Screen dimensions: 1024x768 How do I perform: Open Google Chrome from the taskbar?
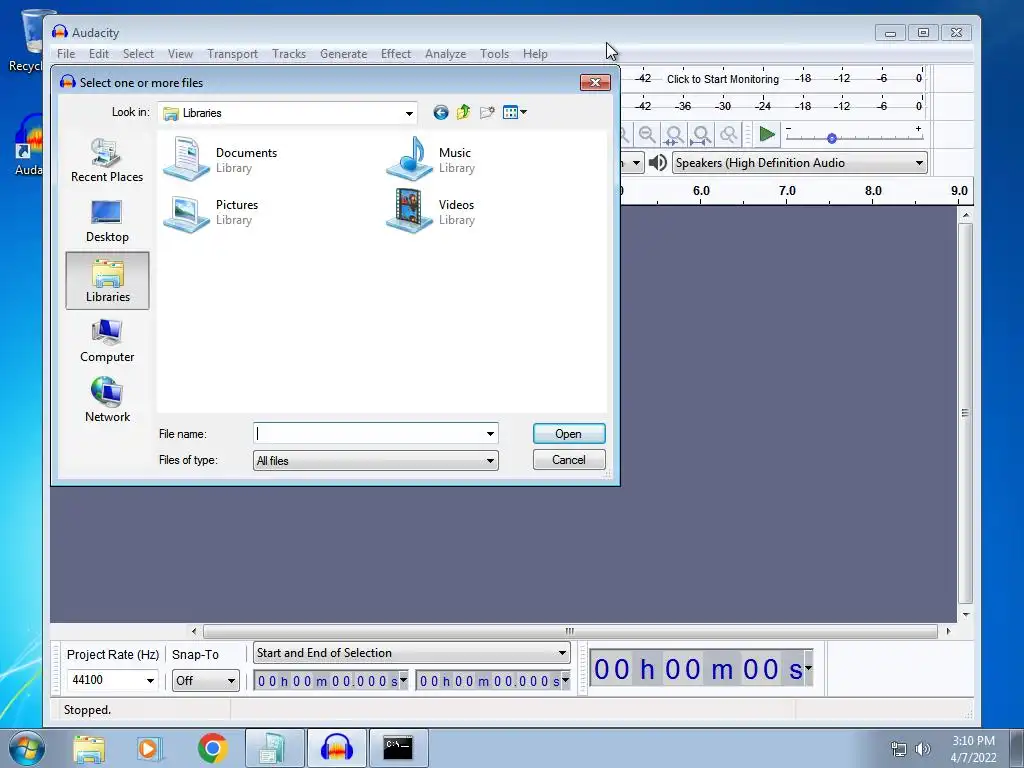212,748
